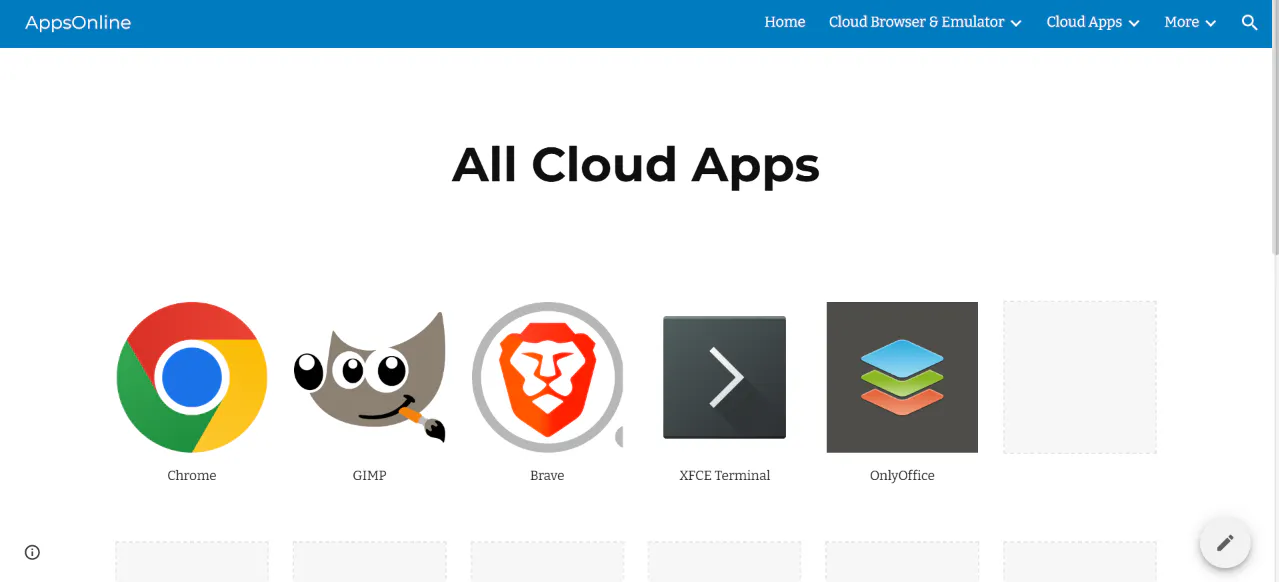Launch the Brave lion icon
Screen dimensions: 1279x582
coord(547,377)
